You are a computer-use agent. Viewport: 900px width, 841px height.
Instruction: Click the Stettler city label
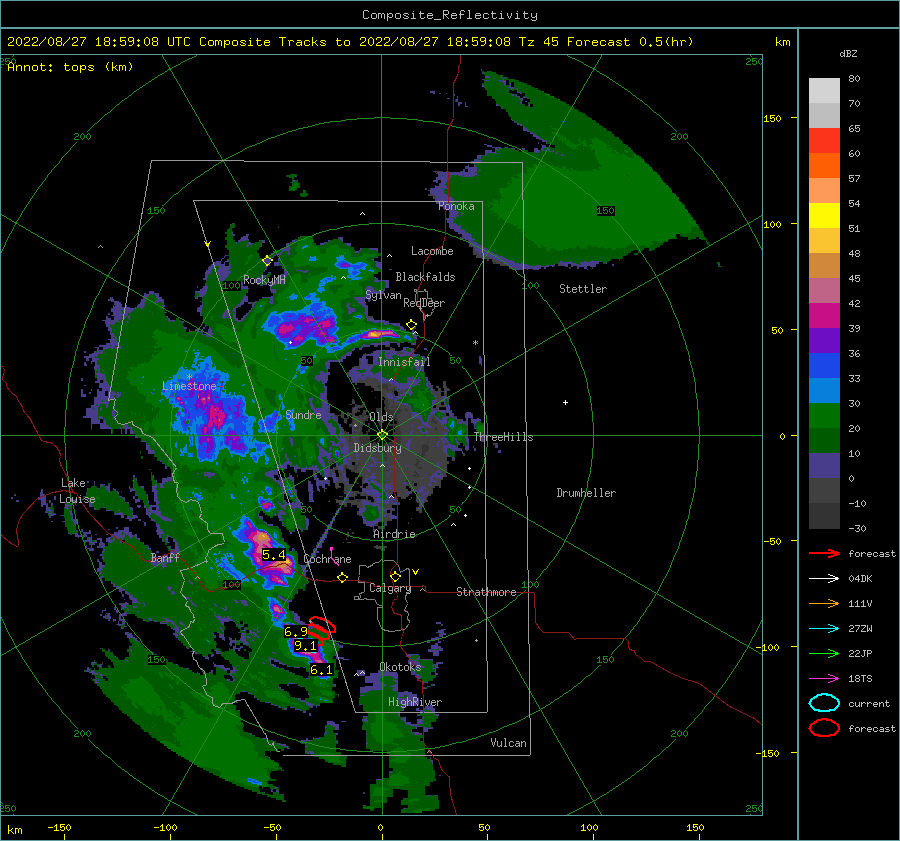pos(583,289)
